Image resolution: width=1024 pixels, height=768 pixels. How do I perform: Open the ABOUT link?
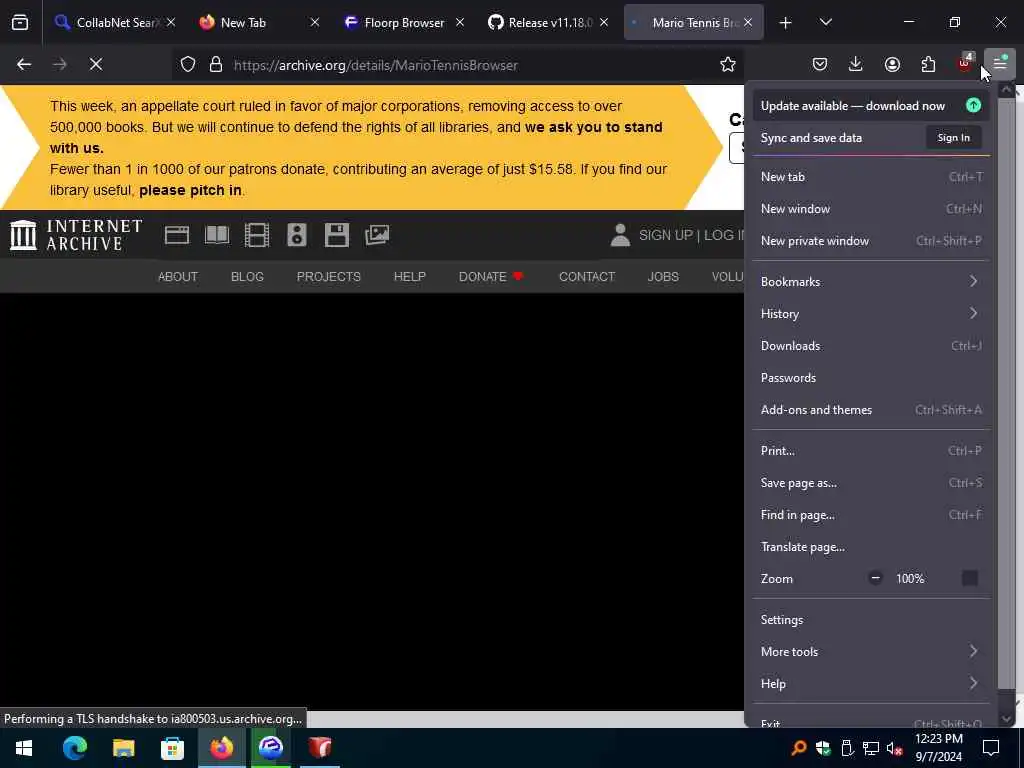tap(178, 277)
